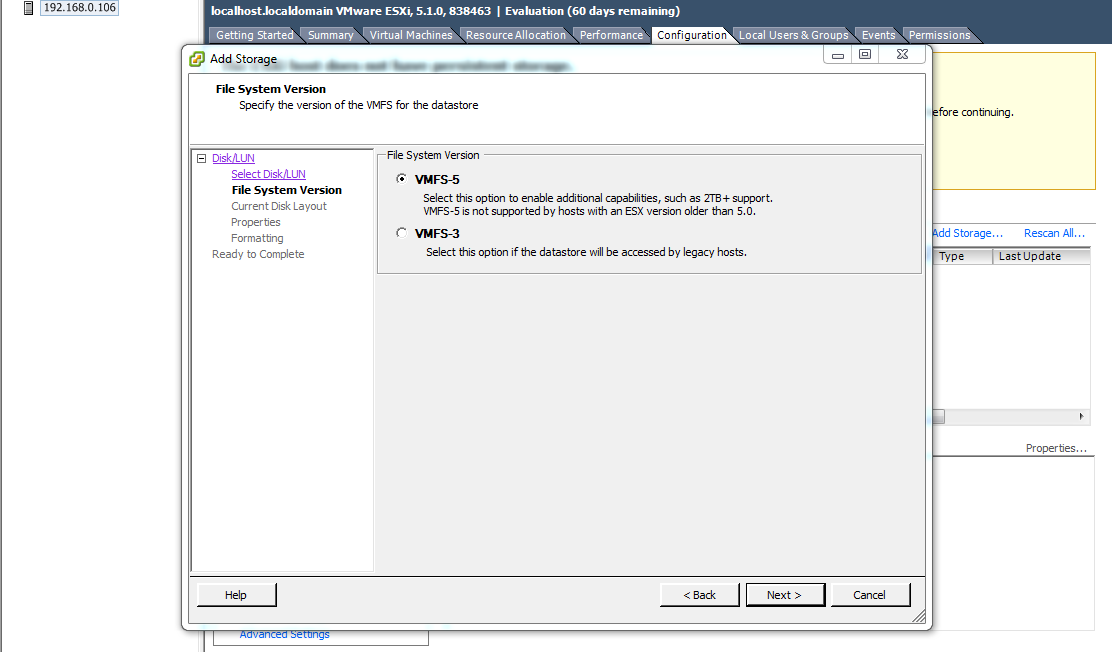Click the Add Storage wizard title icon
Image resolution: width=1112 pixels, height=652 pixels.
(x=197, y=59)
